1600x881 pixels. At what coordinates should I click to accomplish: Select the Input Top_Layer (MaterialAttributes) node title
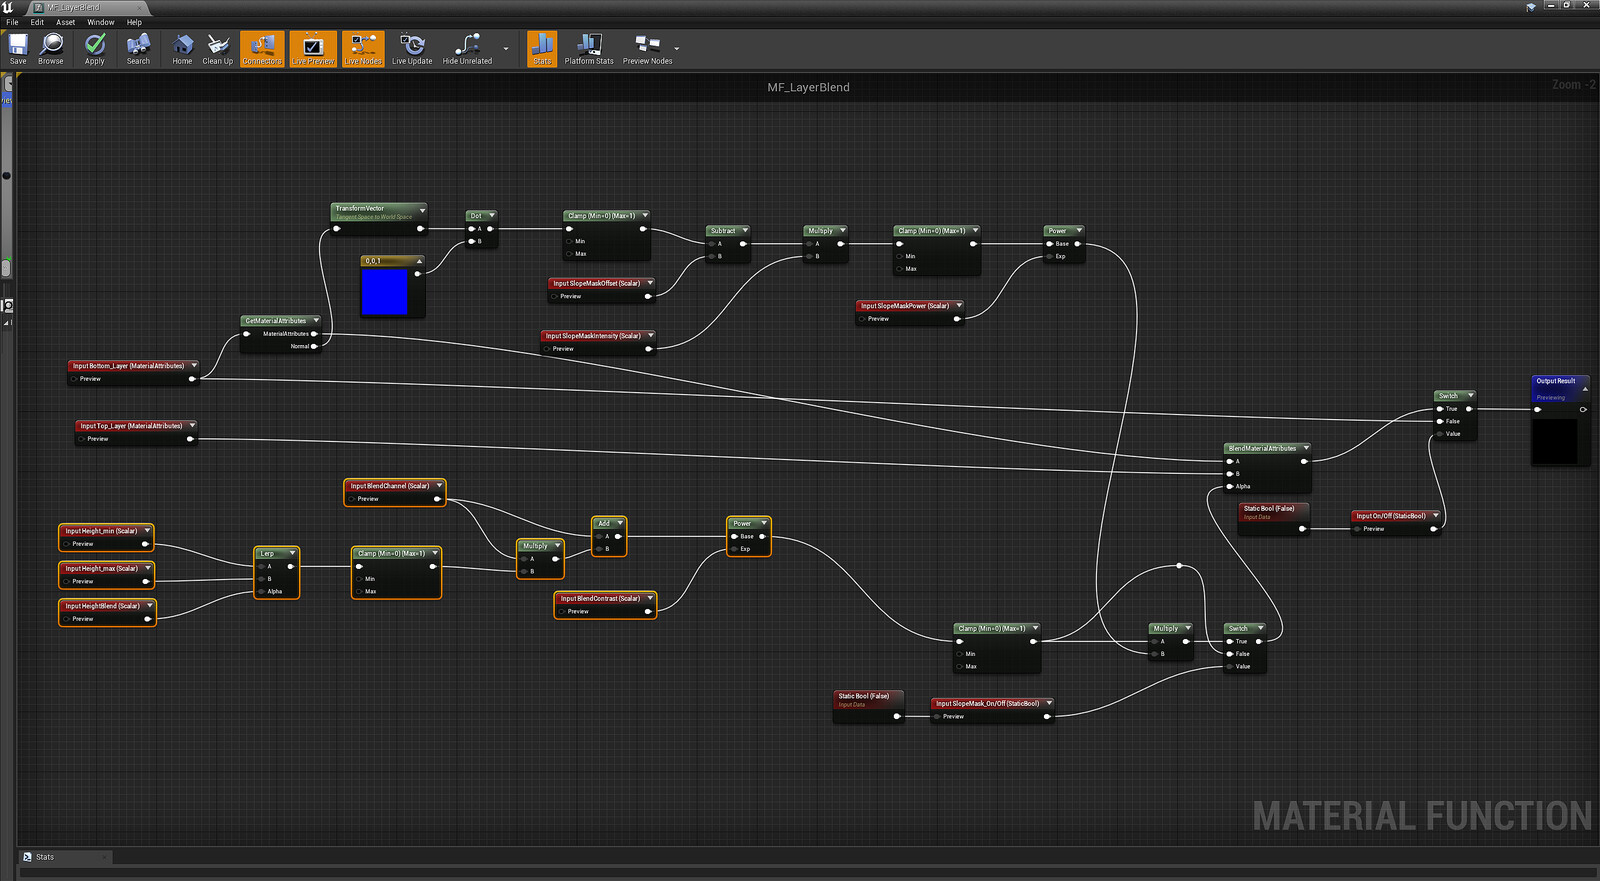tap(131, 426)
